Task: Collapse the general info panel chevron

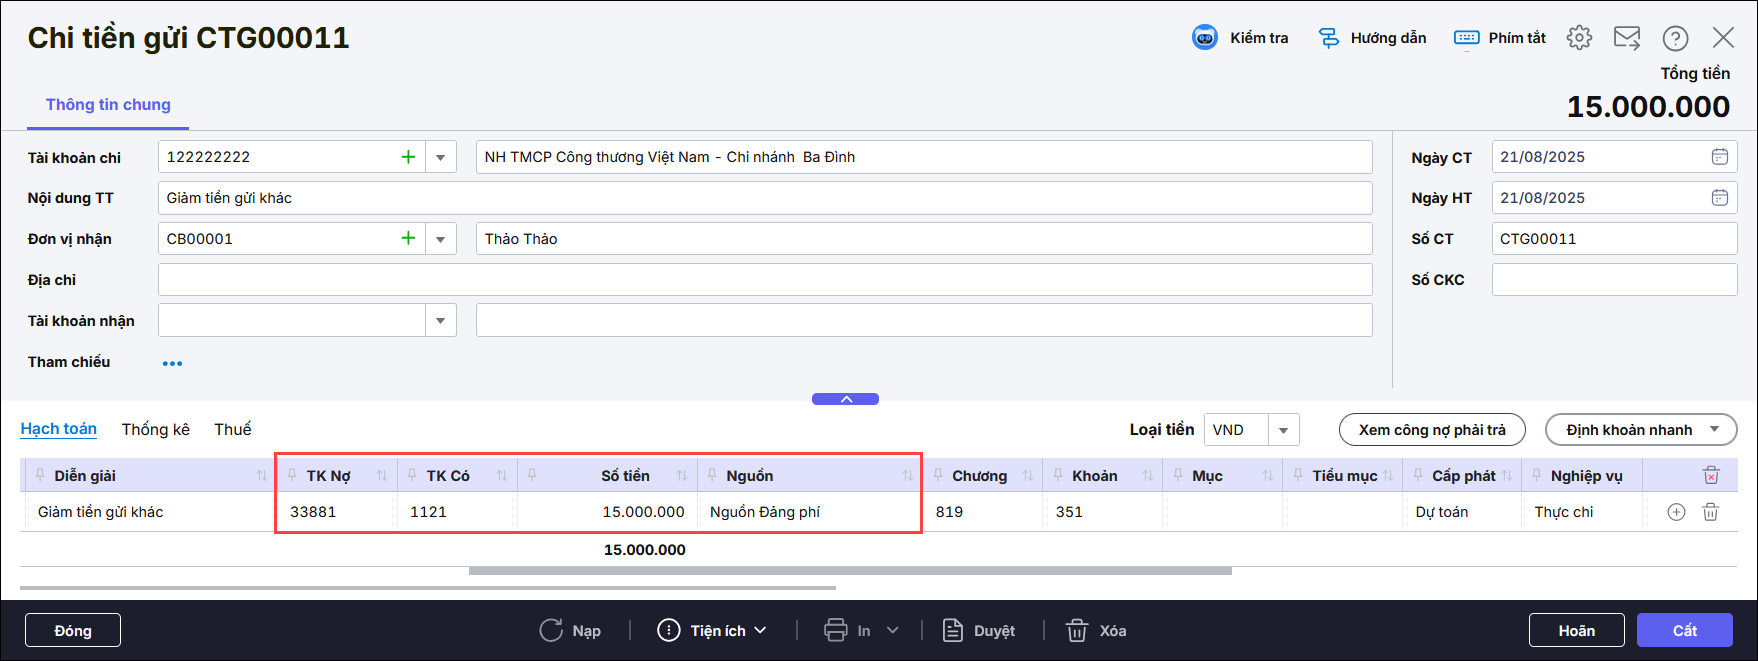Action: coord(846,399)
